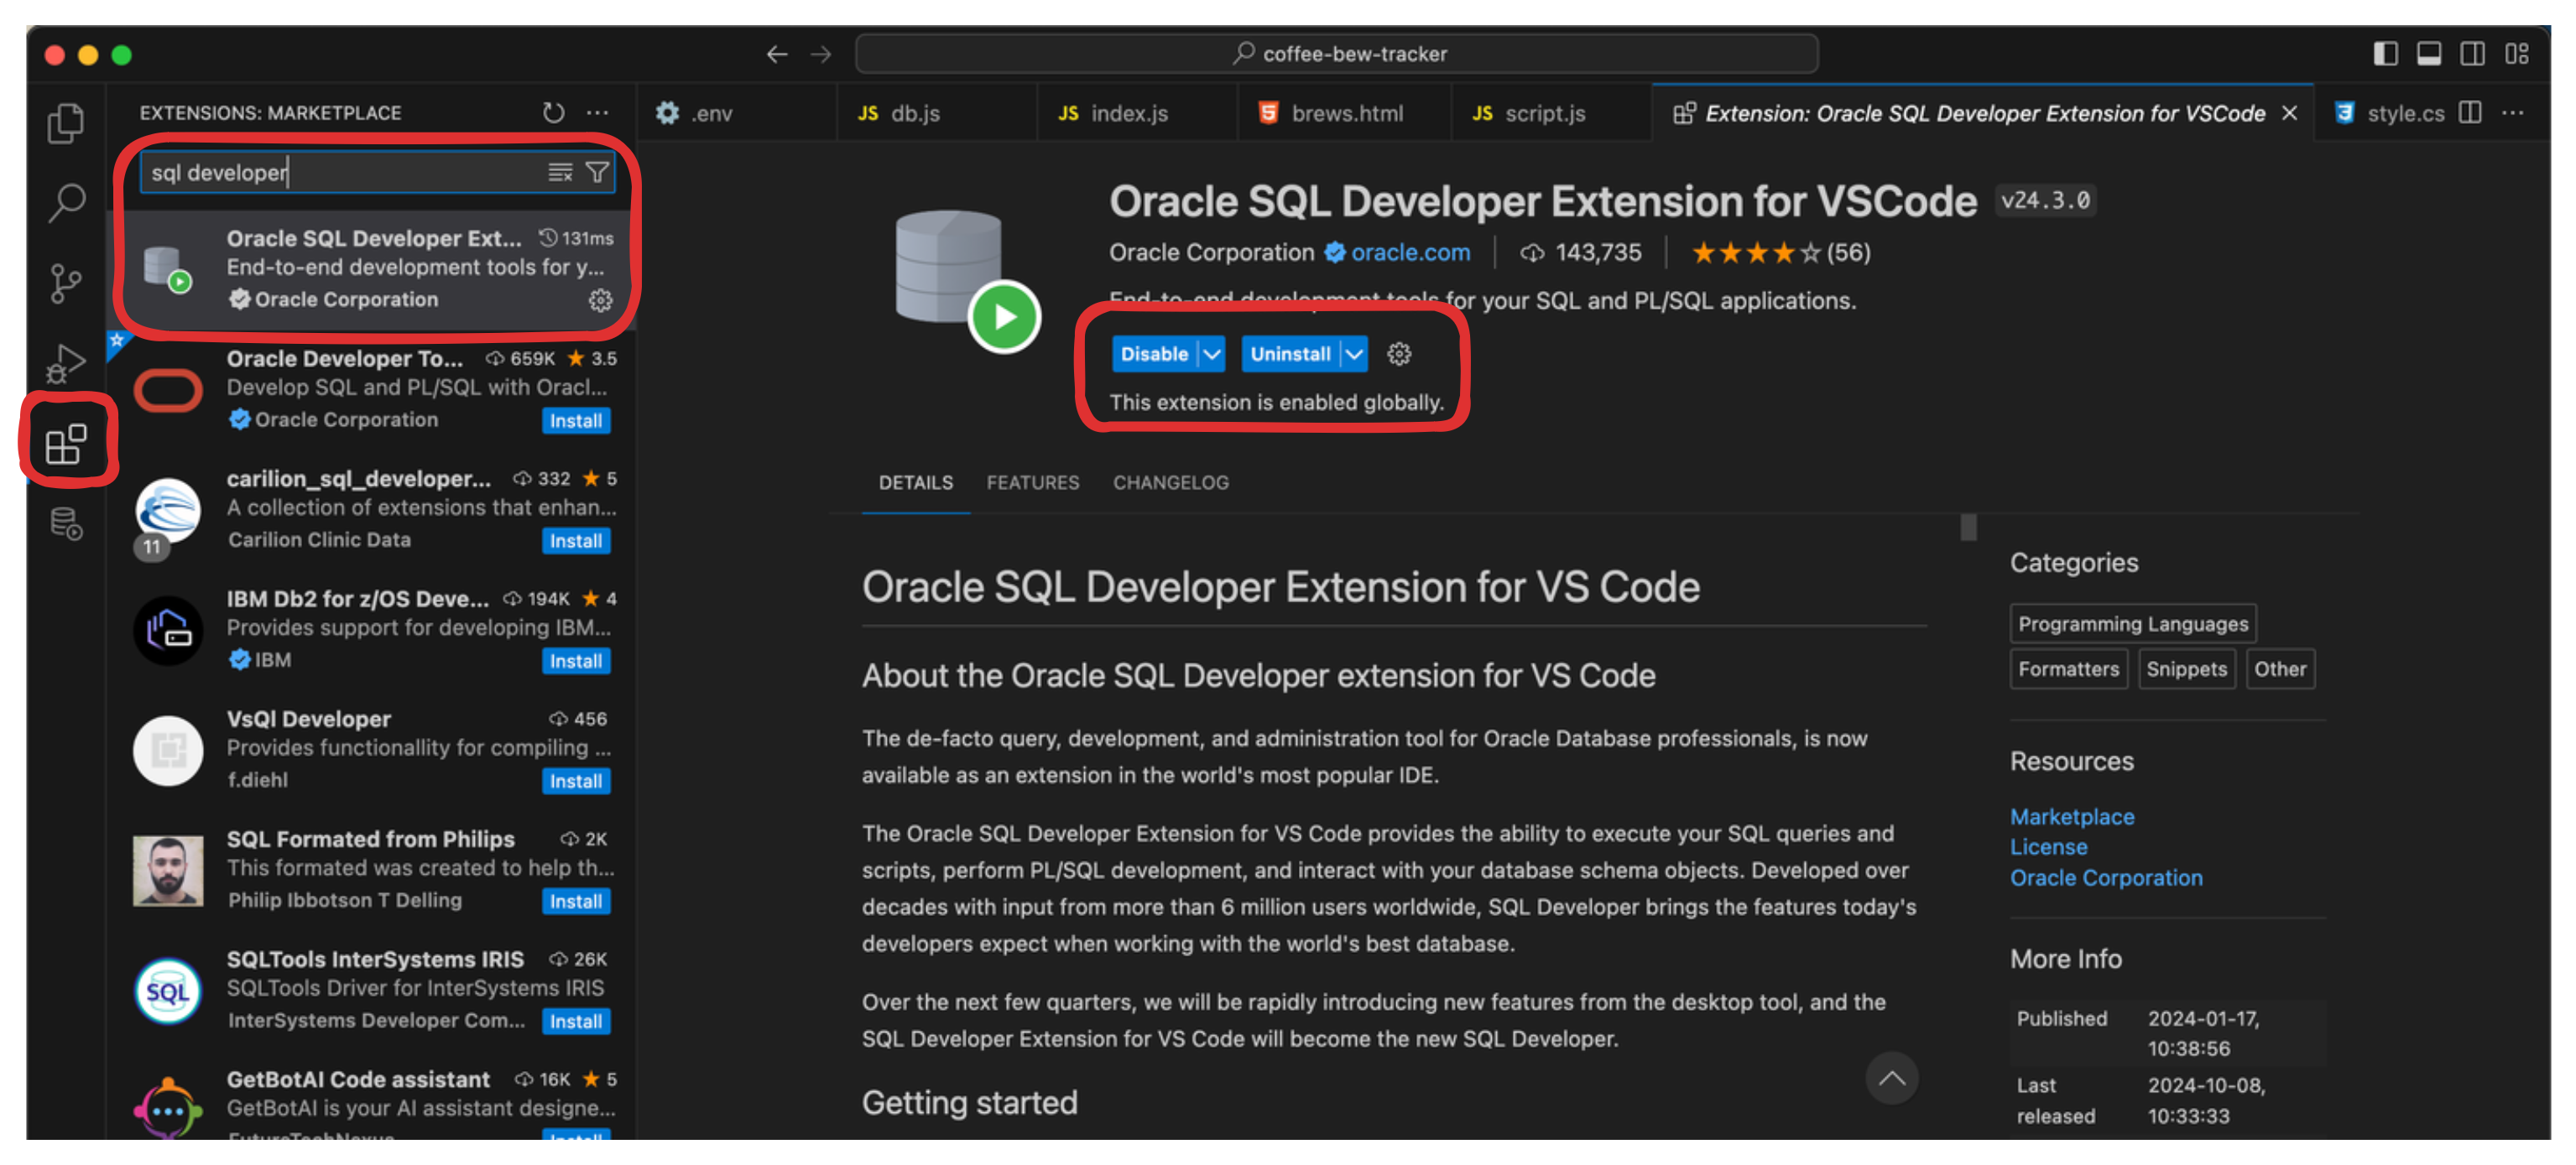Switch to the CHANGELOG tab
Screen dimensions: 2576x1165
coord(1171,483)
